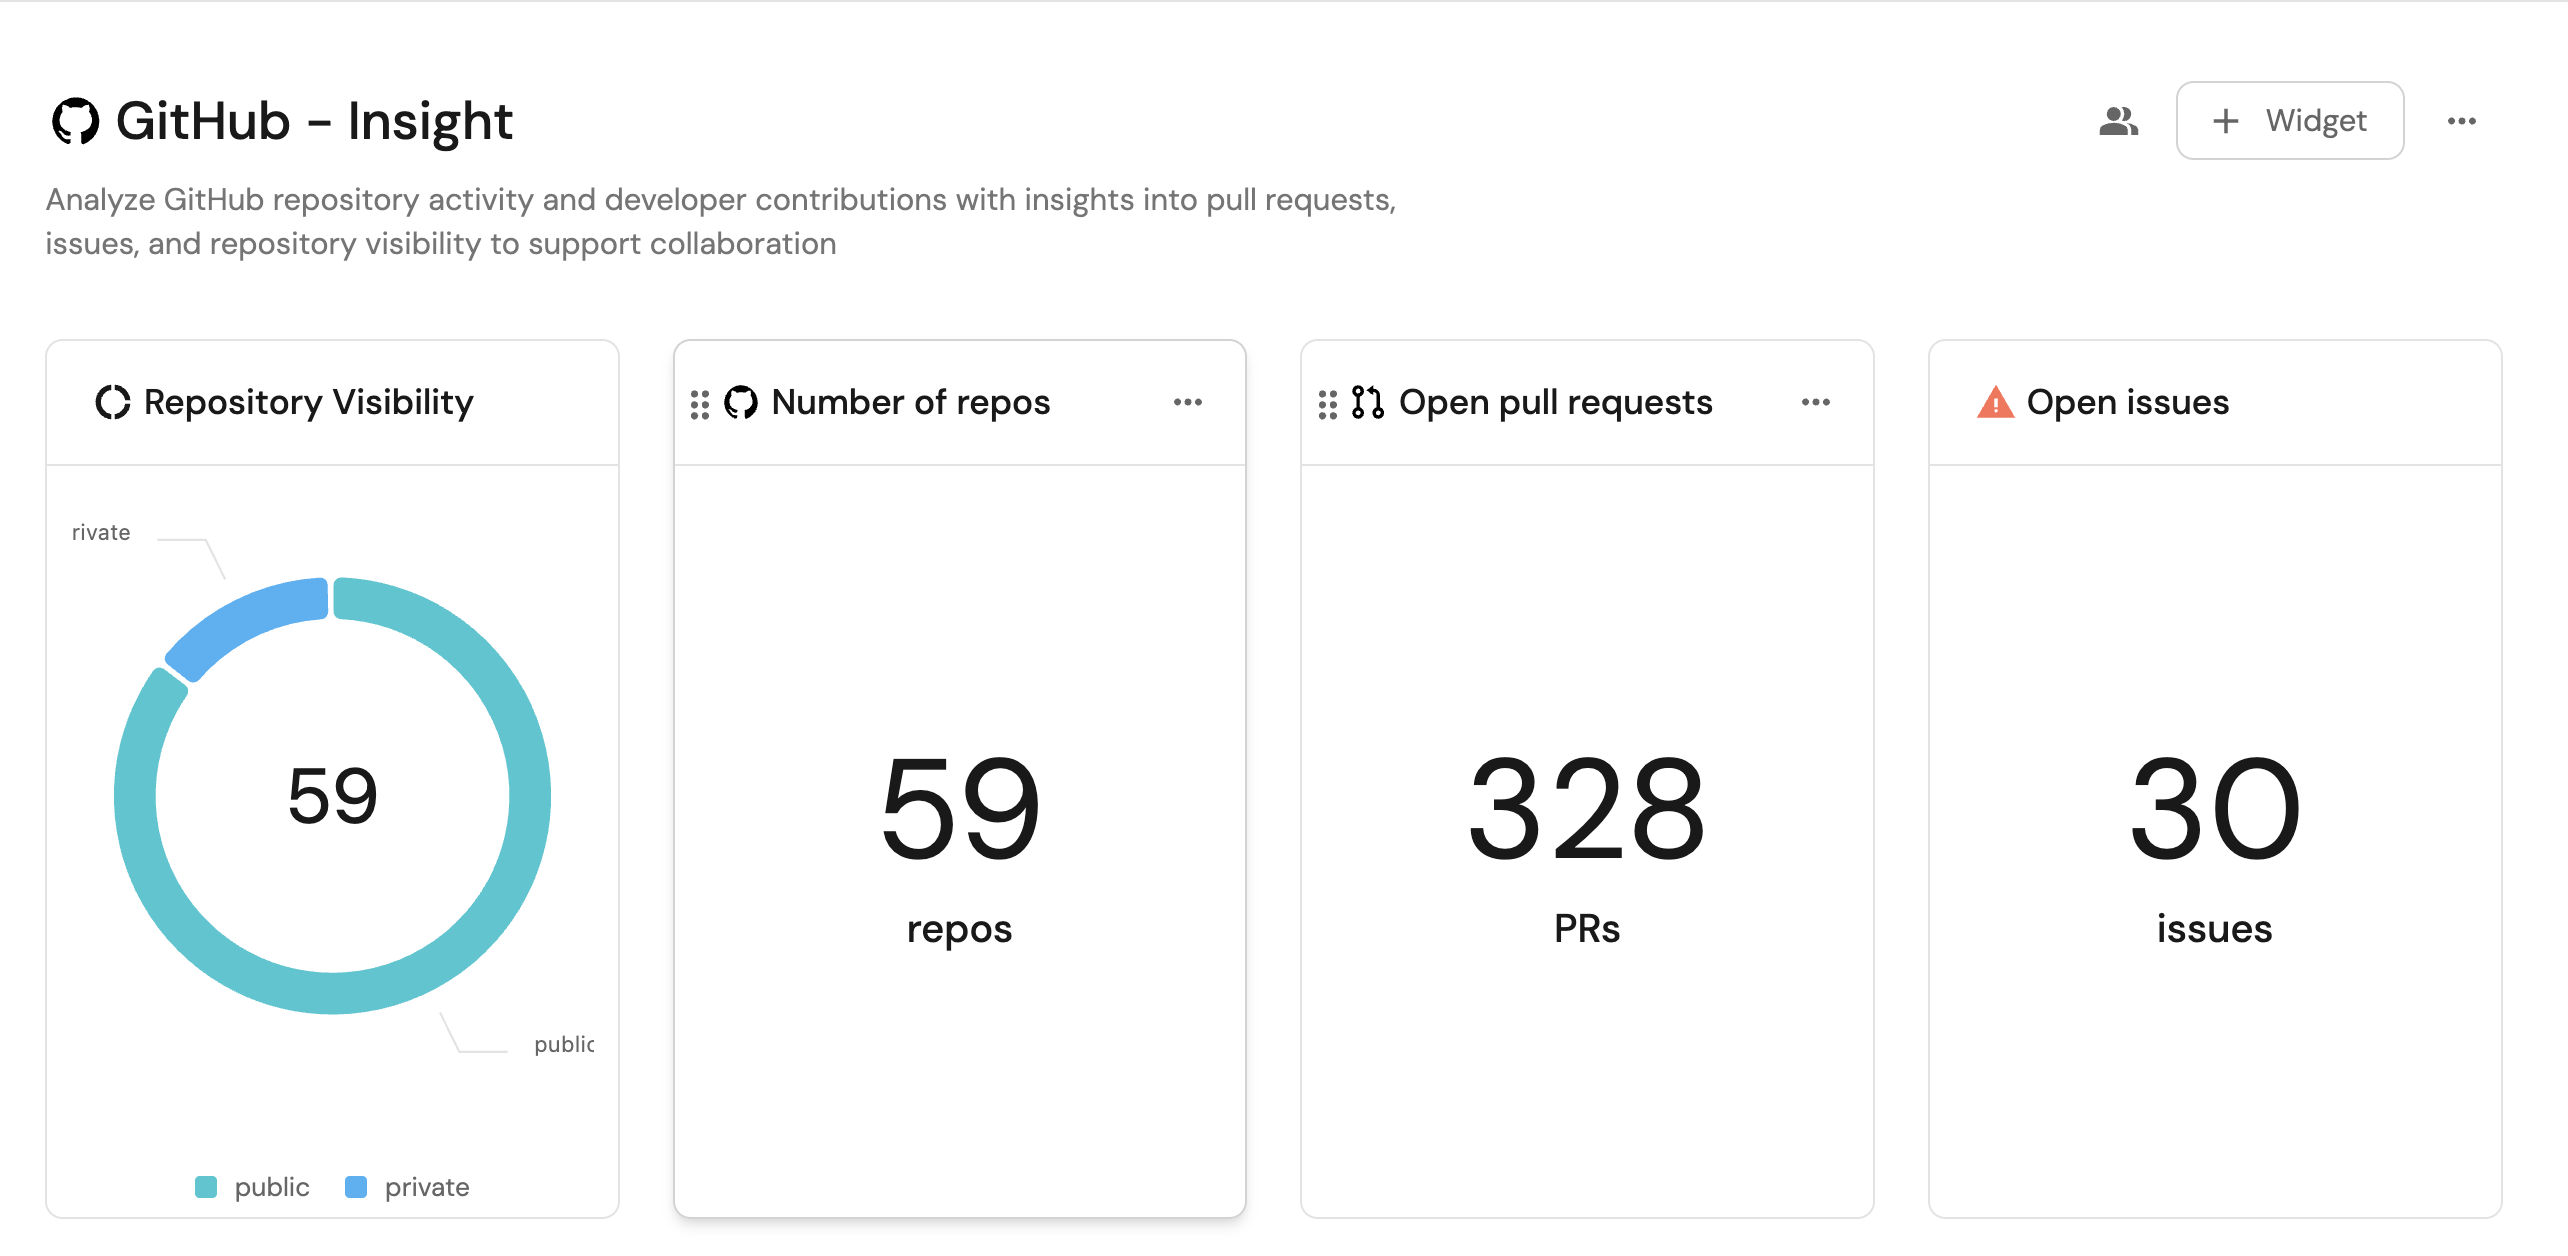
Task: Click the GitHub logo beside dashboard title
Action: point(76,121)
